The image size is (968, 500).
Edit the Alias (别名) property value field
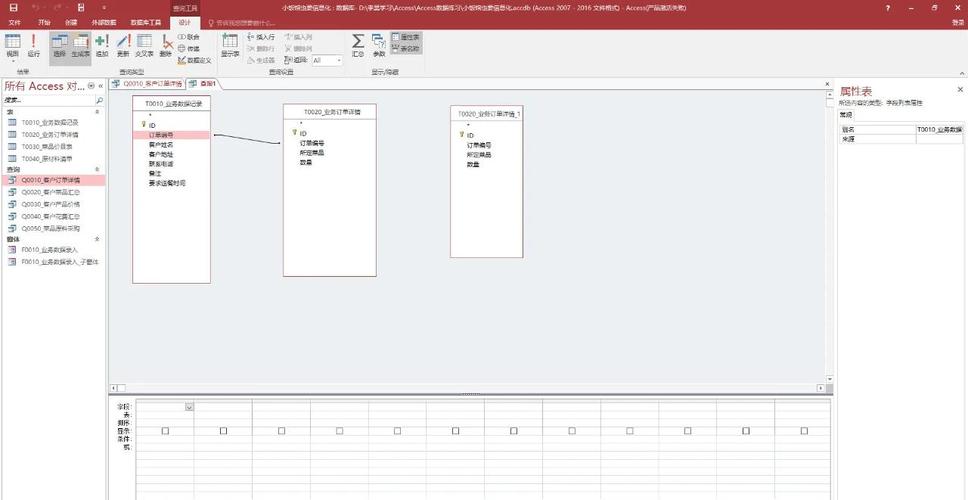[939, 130]
